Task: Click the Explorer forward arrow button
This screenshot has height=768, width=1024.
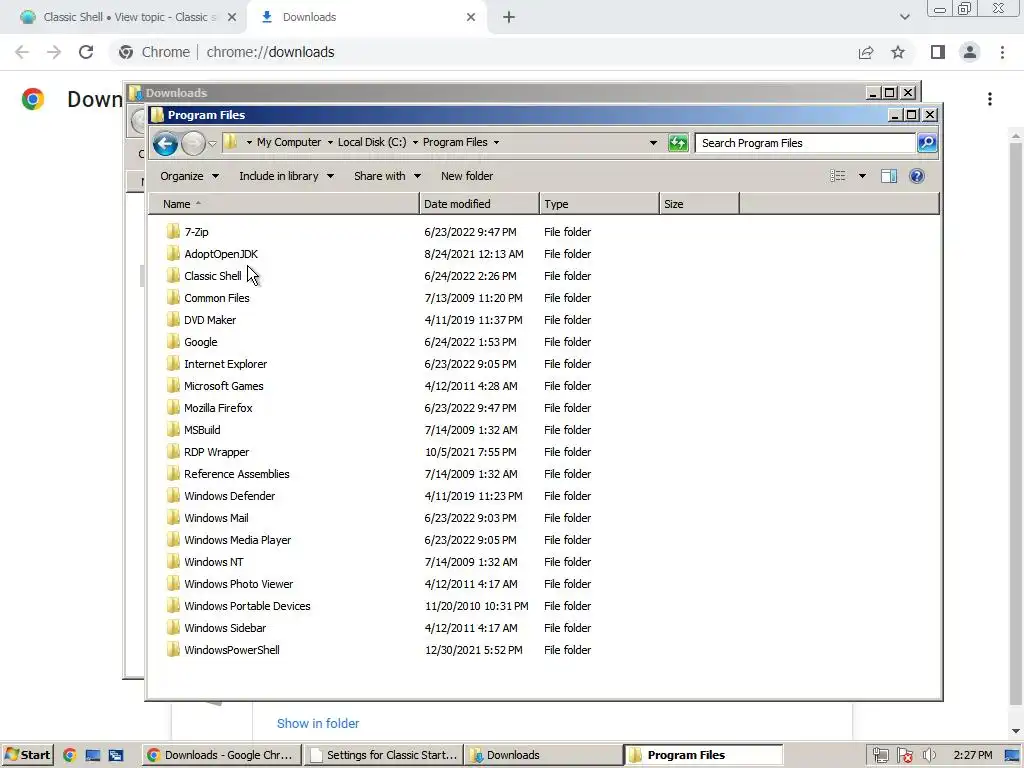Action: click(x=193, y=143)
